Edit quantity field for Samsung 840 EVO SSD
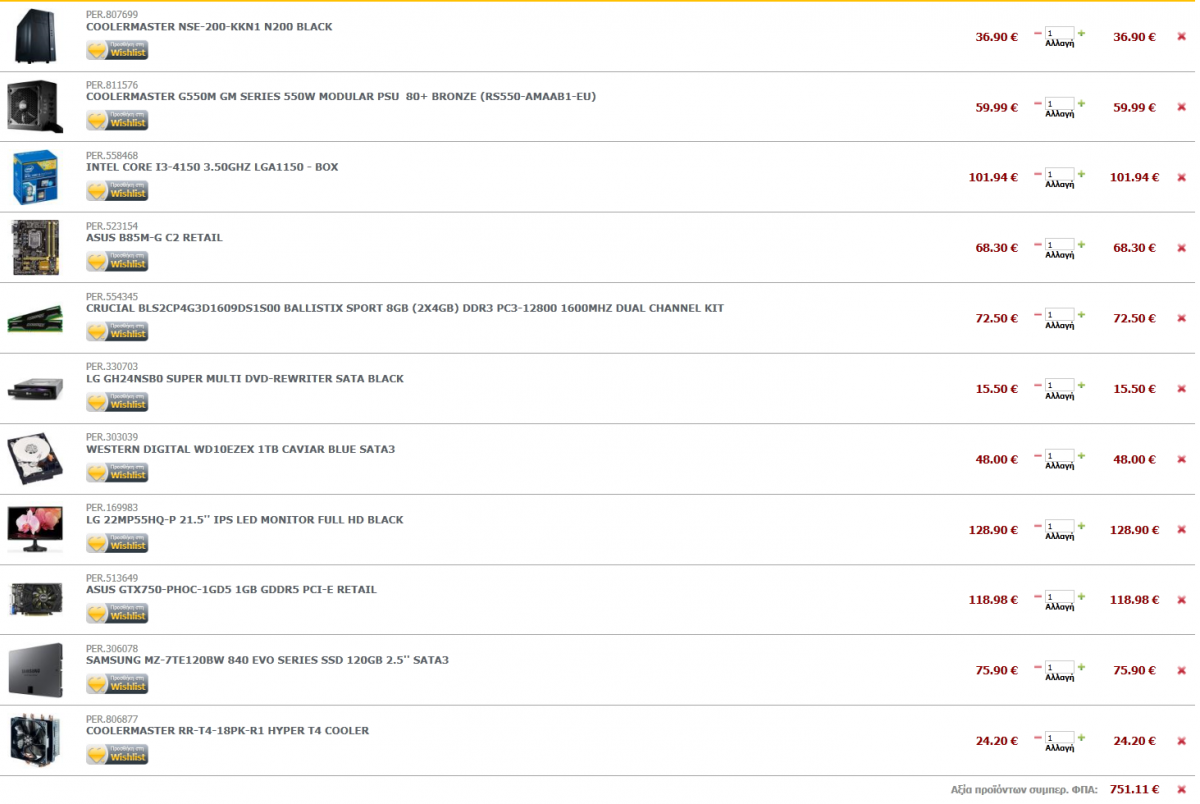1200x804 pixels. tap(1059, 666)
